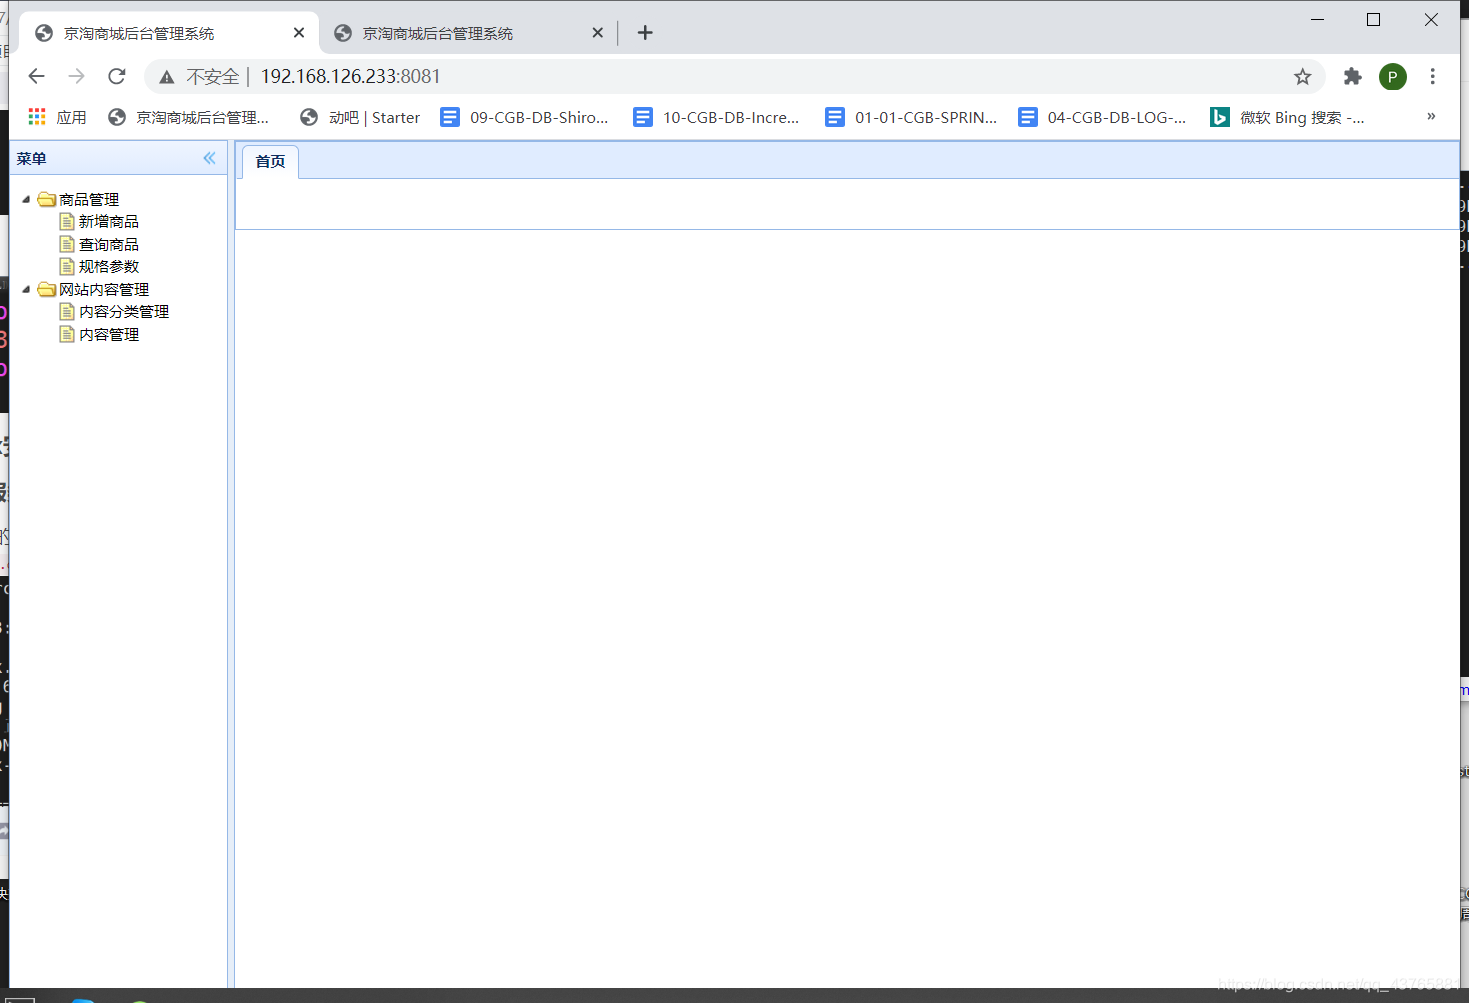Open 京淘商城后台管理... bookmark
Viewport: 1469px width, 1003px height.
click(x=189, y=117)
